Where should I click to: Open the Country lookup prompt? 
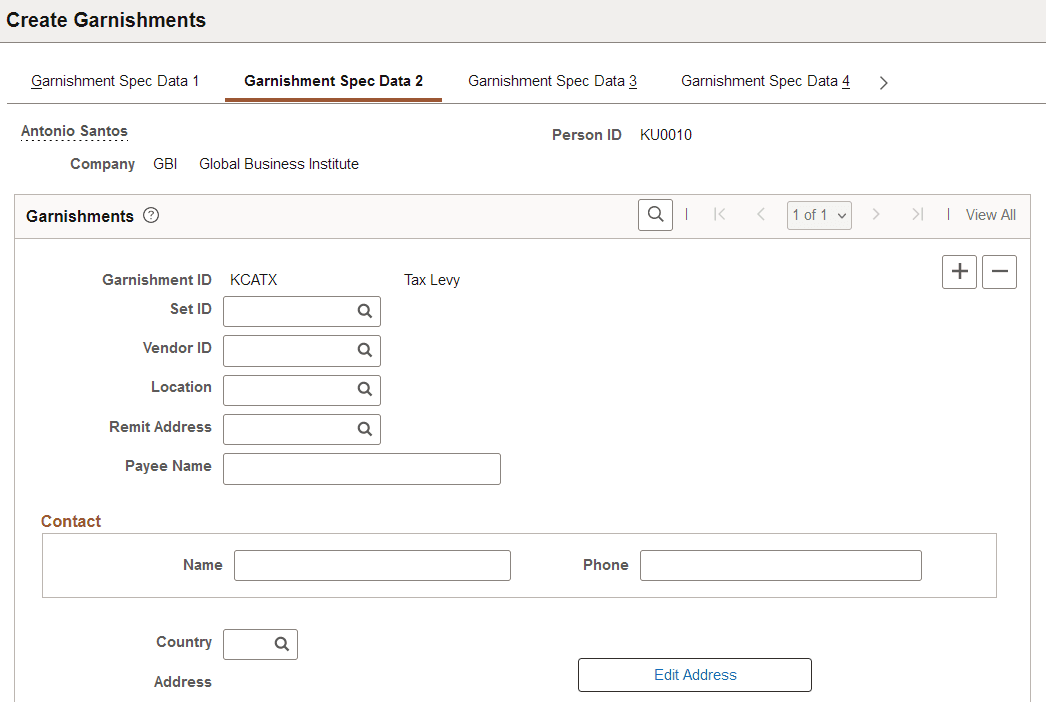pyautogui.click(x=281, y=644)
